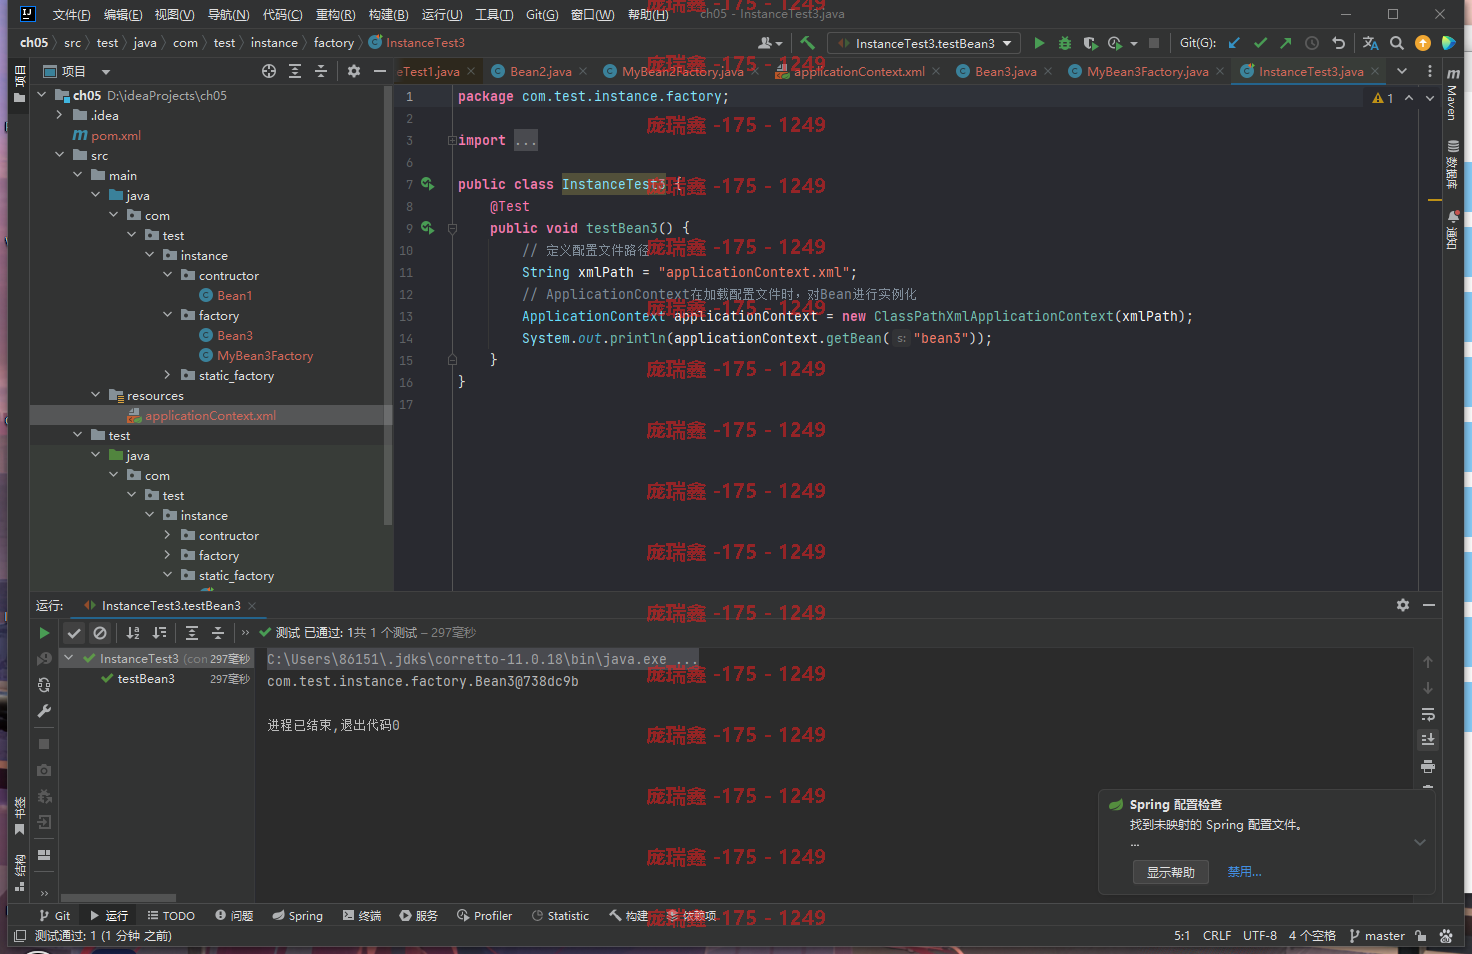Switch to the applicationContext.xml editor tab
The height and width of the screenshot is (954, 1472).
858,71
